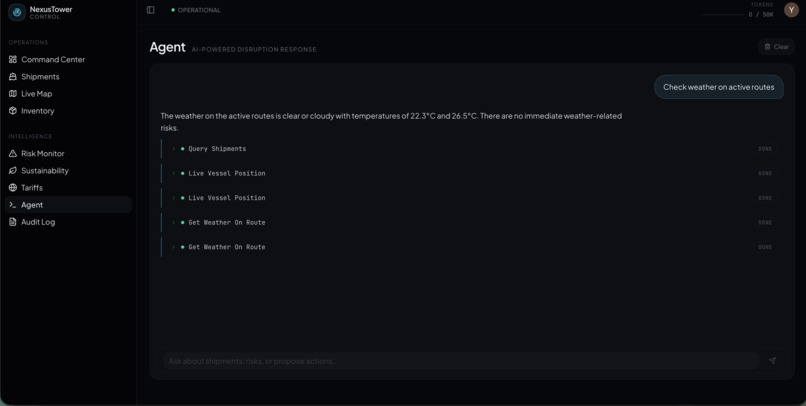806x406 pixels.
Task: Focus the ask about shipments input field
Action: [461, 361]
